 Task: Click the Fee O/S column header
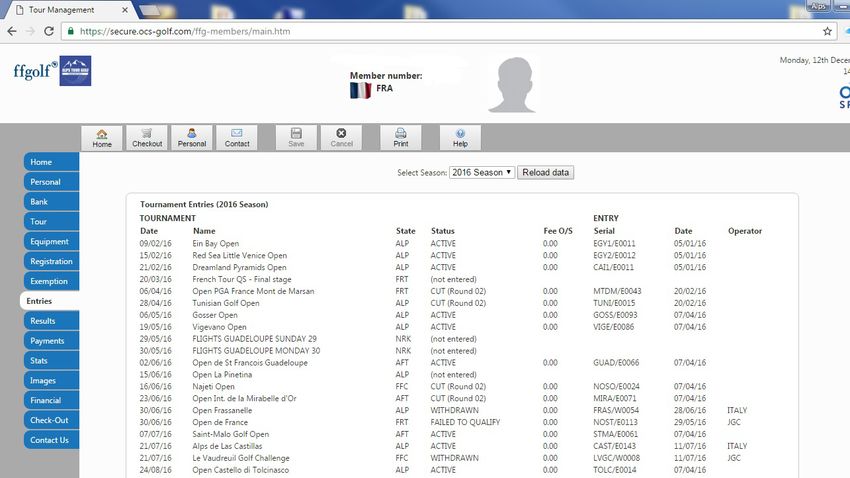(x=558, y=231)
